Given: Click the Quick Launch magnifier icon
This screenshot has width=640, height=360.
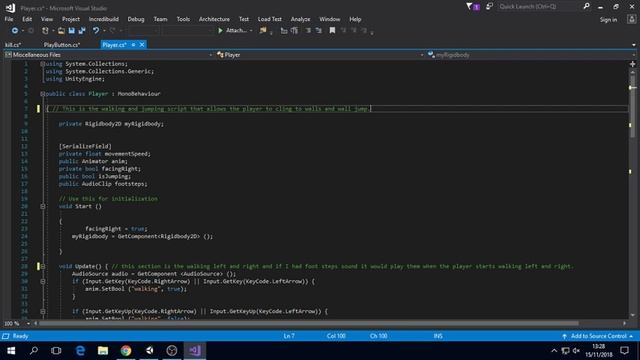Looking at the screenshot, I should tap(587, 7).
